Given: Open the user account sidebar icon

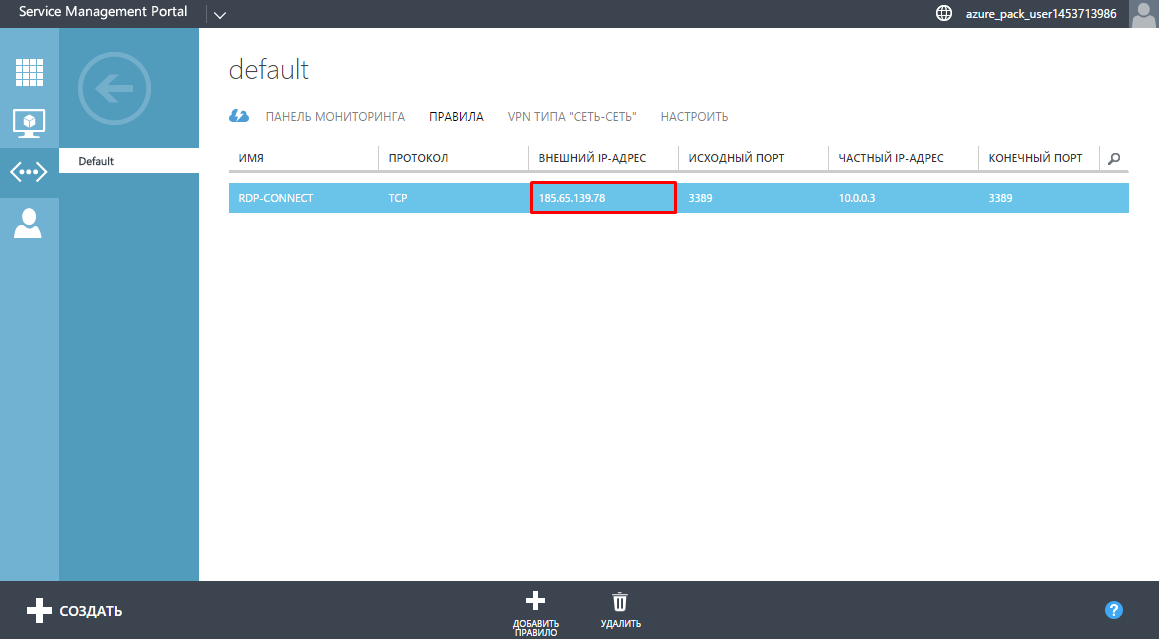Looking at the screenshot, I should pyautogui.click(x=29, y=222).
